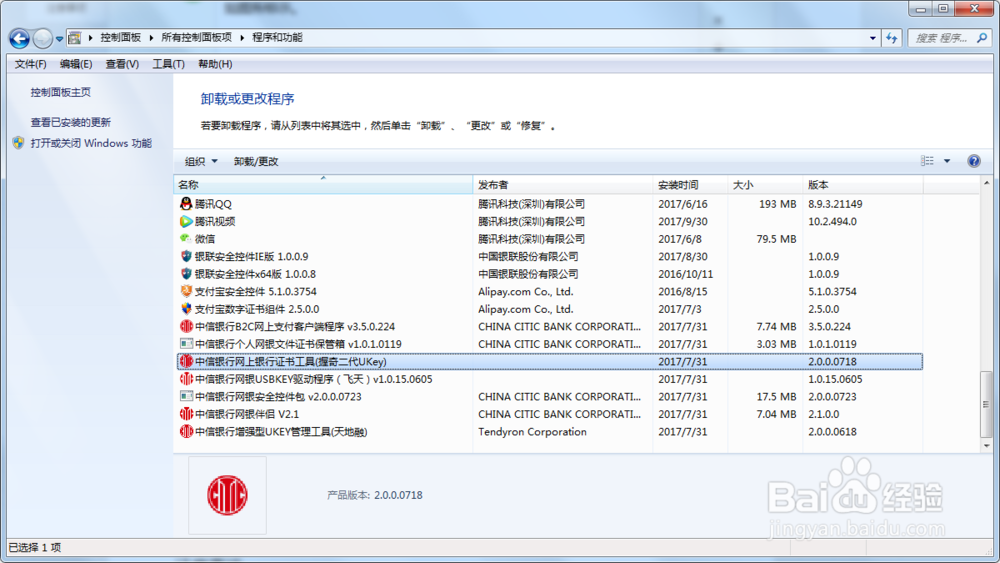Sort by the 安装时间 column header

[x=690, y=185]
